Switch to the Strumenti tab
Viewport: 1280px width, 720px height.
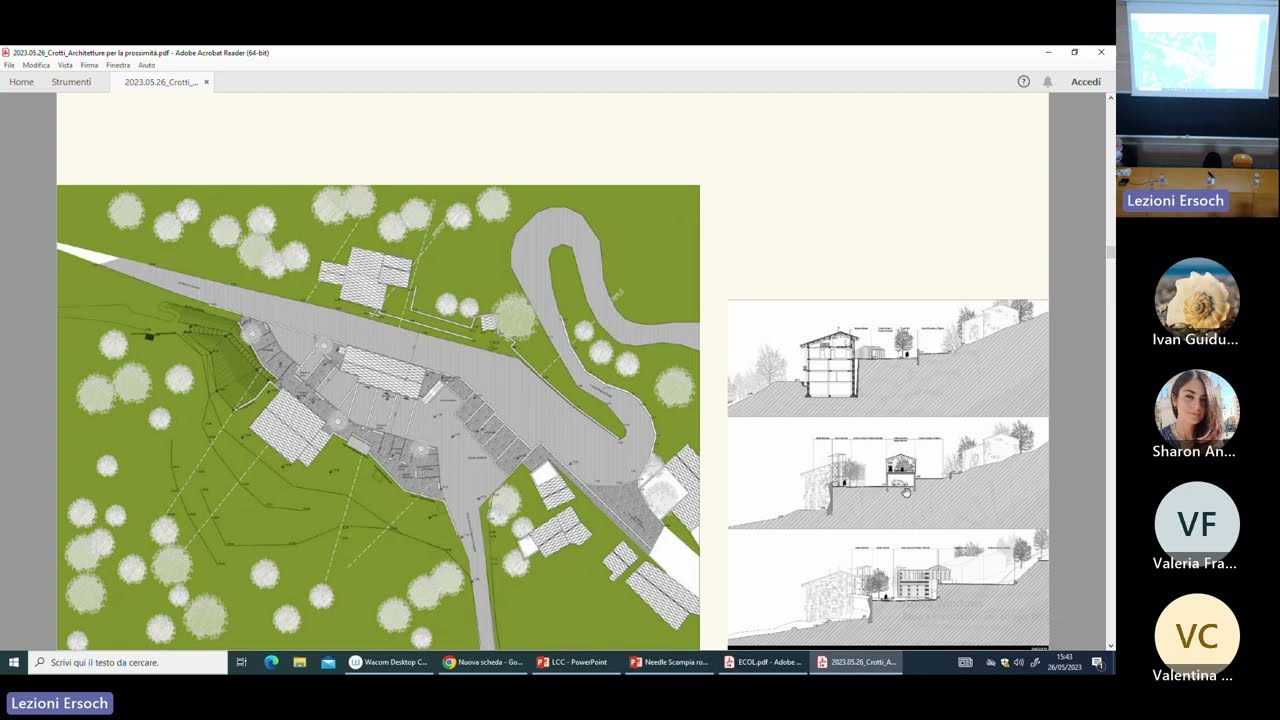tap(71, 82)
